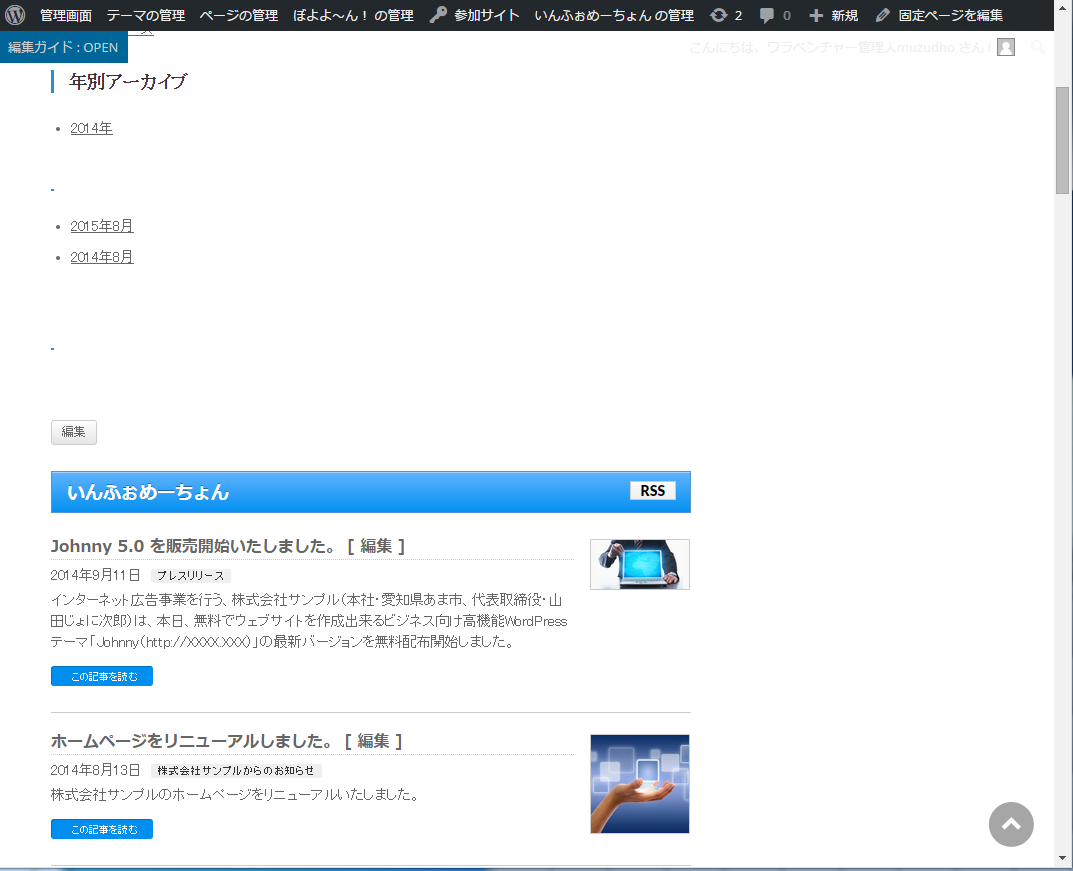The height and width of the screenshot is (871, 1073).
Task: Toggle the 編集ガイド : OPEN panel
Action: click(x=64, y=47)
